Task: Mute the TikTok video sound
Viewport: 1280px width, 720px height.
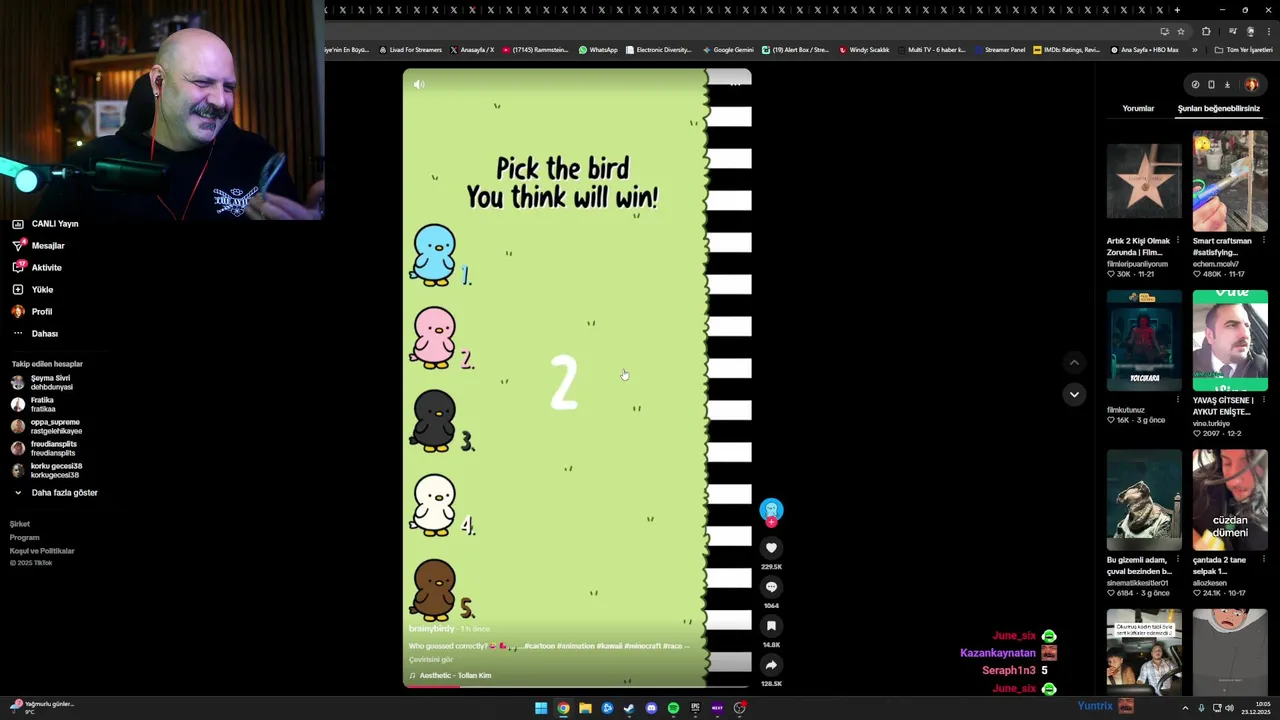Action: click(x=419, y=84)
